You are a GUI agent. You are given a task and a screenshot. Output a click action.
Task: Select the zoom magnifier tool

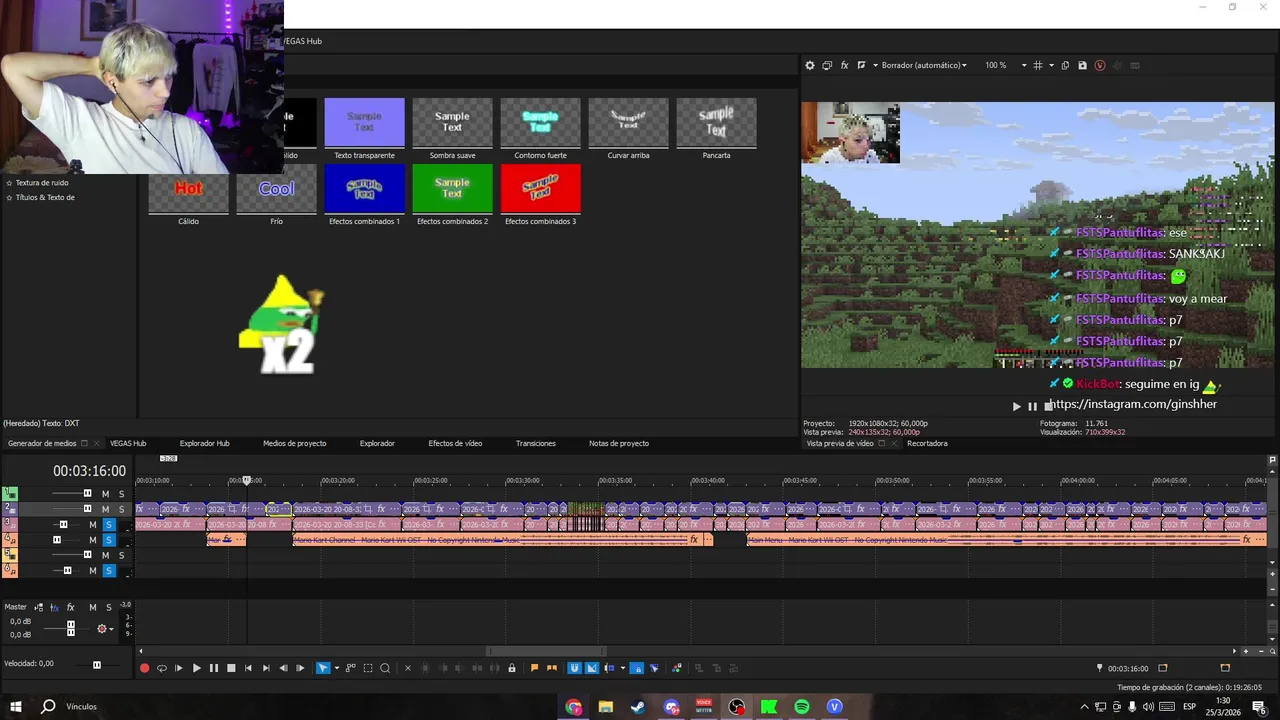click(x=385, y=668)
